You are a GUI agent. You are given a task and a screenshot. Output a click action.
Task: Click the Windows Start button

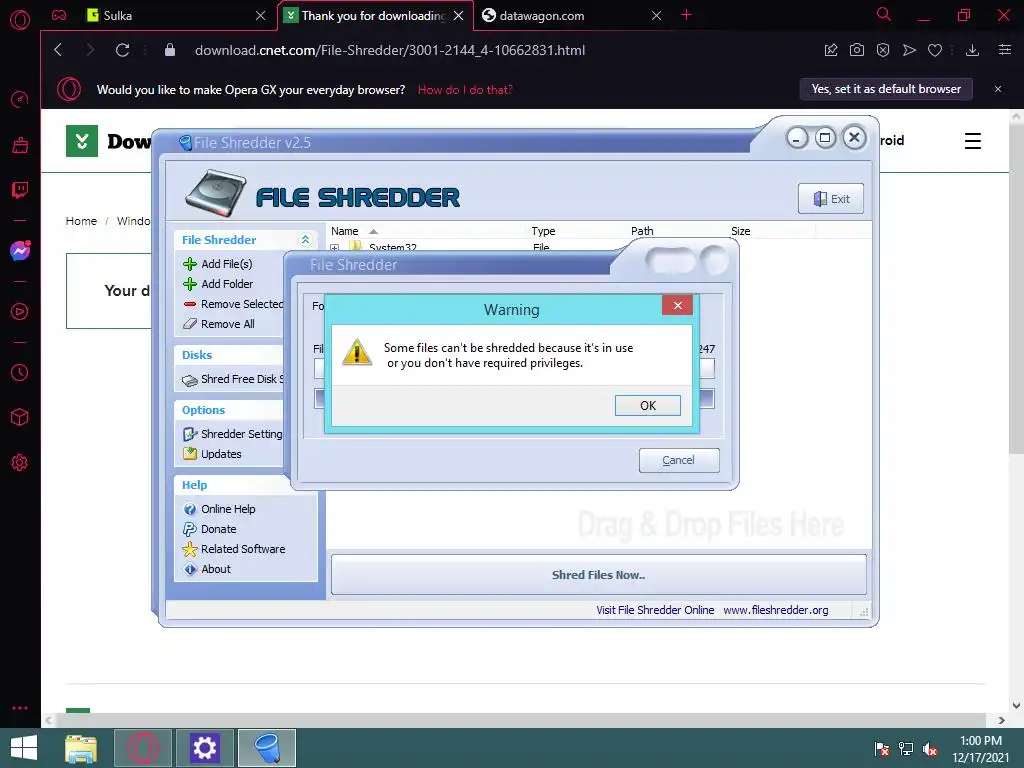coord(24,748)
